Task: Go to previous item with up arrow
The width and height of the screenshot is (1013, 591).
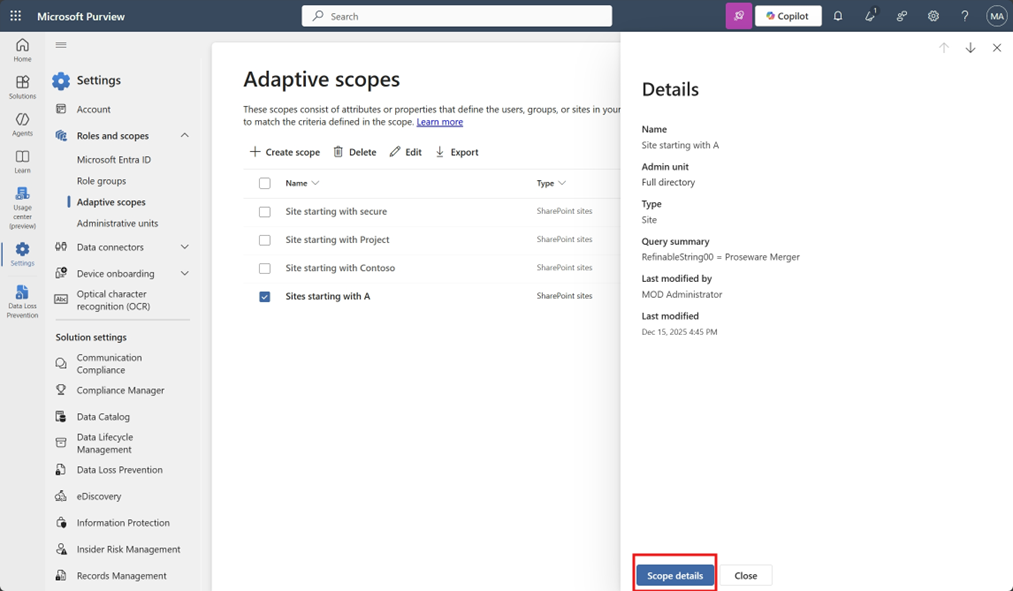Action: coord(944,48)
